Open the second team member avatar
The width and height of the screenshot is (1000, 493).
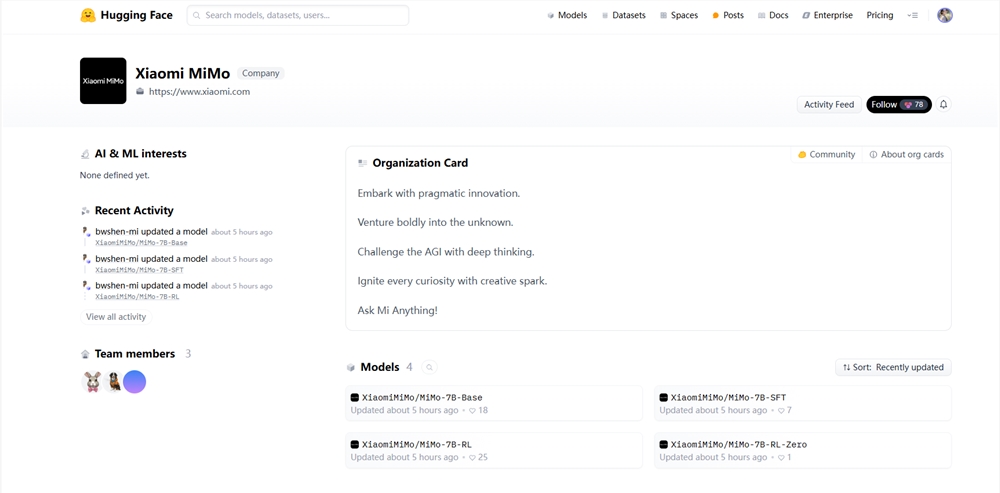pos(114,381)
